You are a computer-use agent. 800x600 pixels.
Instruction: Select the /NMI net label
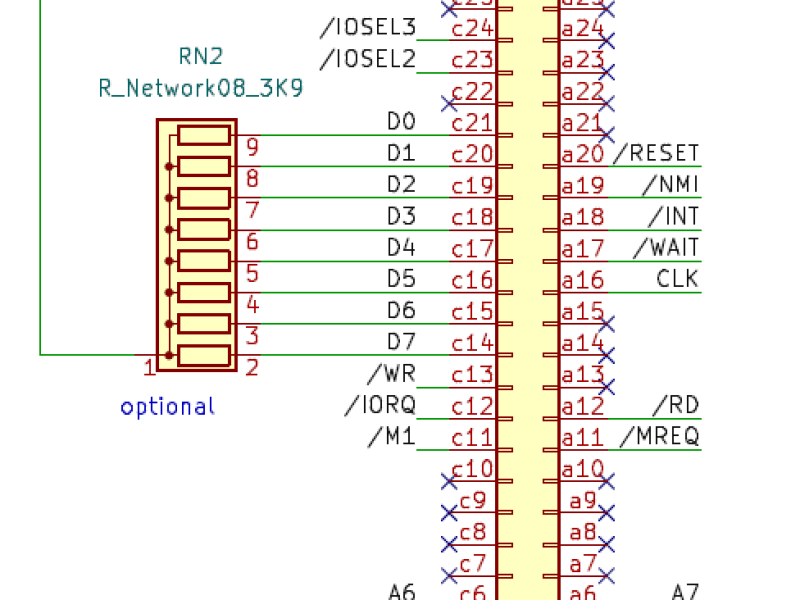point(670,185)
